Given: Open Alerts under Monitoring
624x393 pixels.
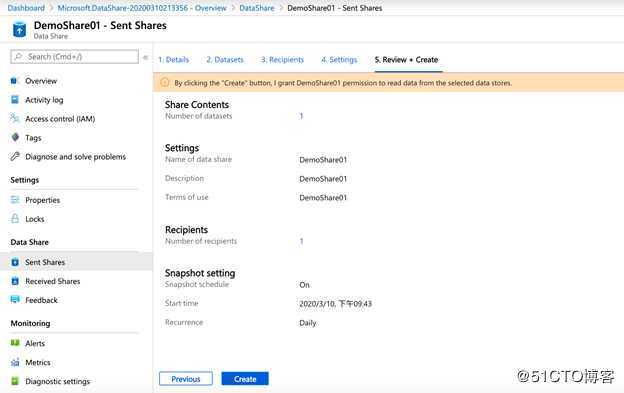Looking at the screenshot, I should coord(35,343).
